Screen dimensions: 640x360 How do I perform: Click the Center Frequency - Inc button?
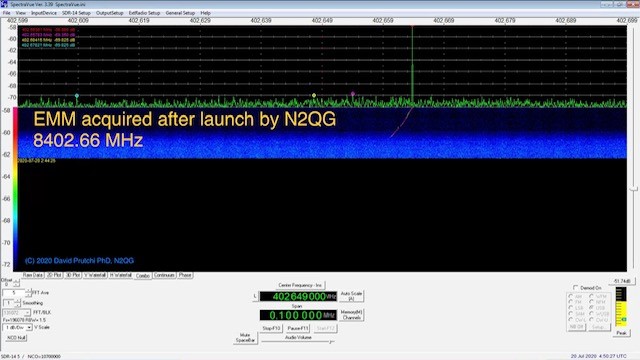point(300,285)
